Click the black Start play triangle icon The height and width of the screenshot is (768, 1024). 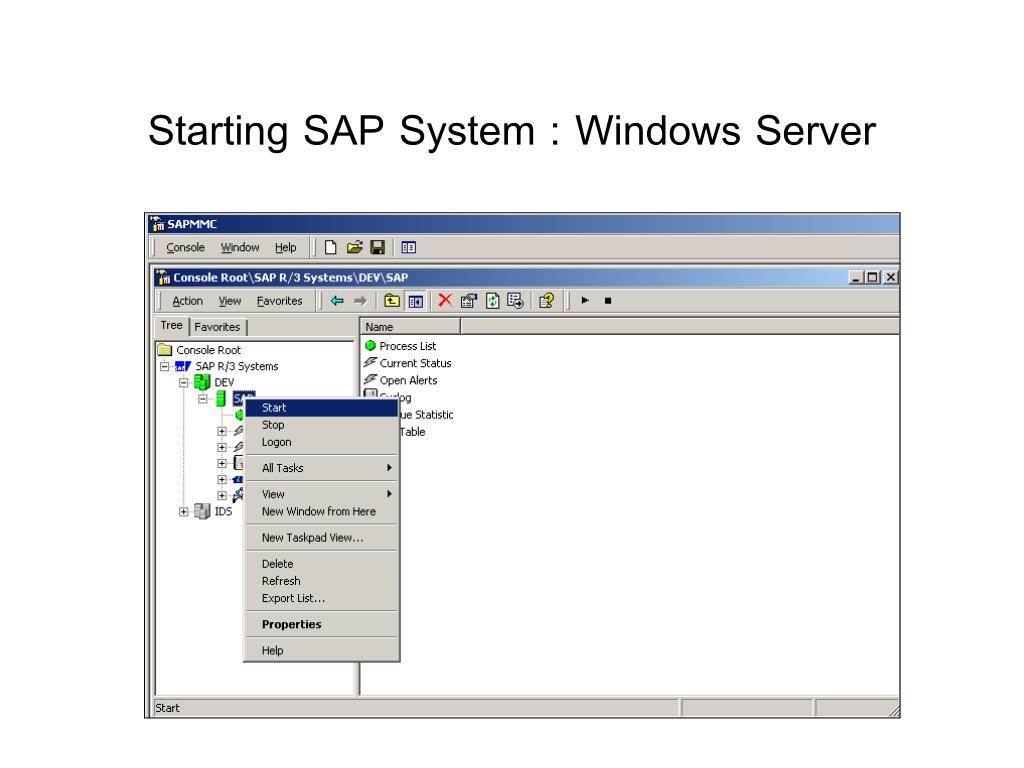click(585, 300)
